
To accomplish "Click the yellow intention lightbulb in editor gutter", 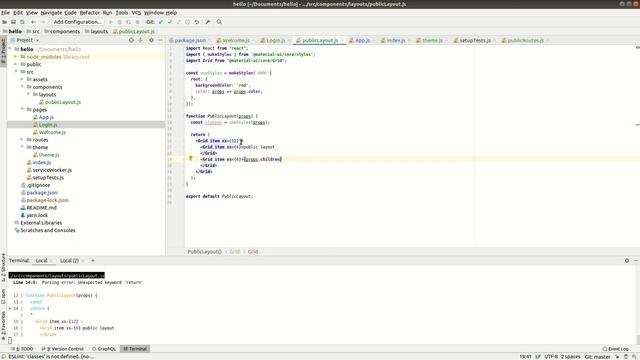I will coord(190,158).
